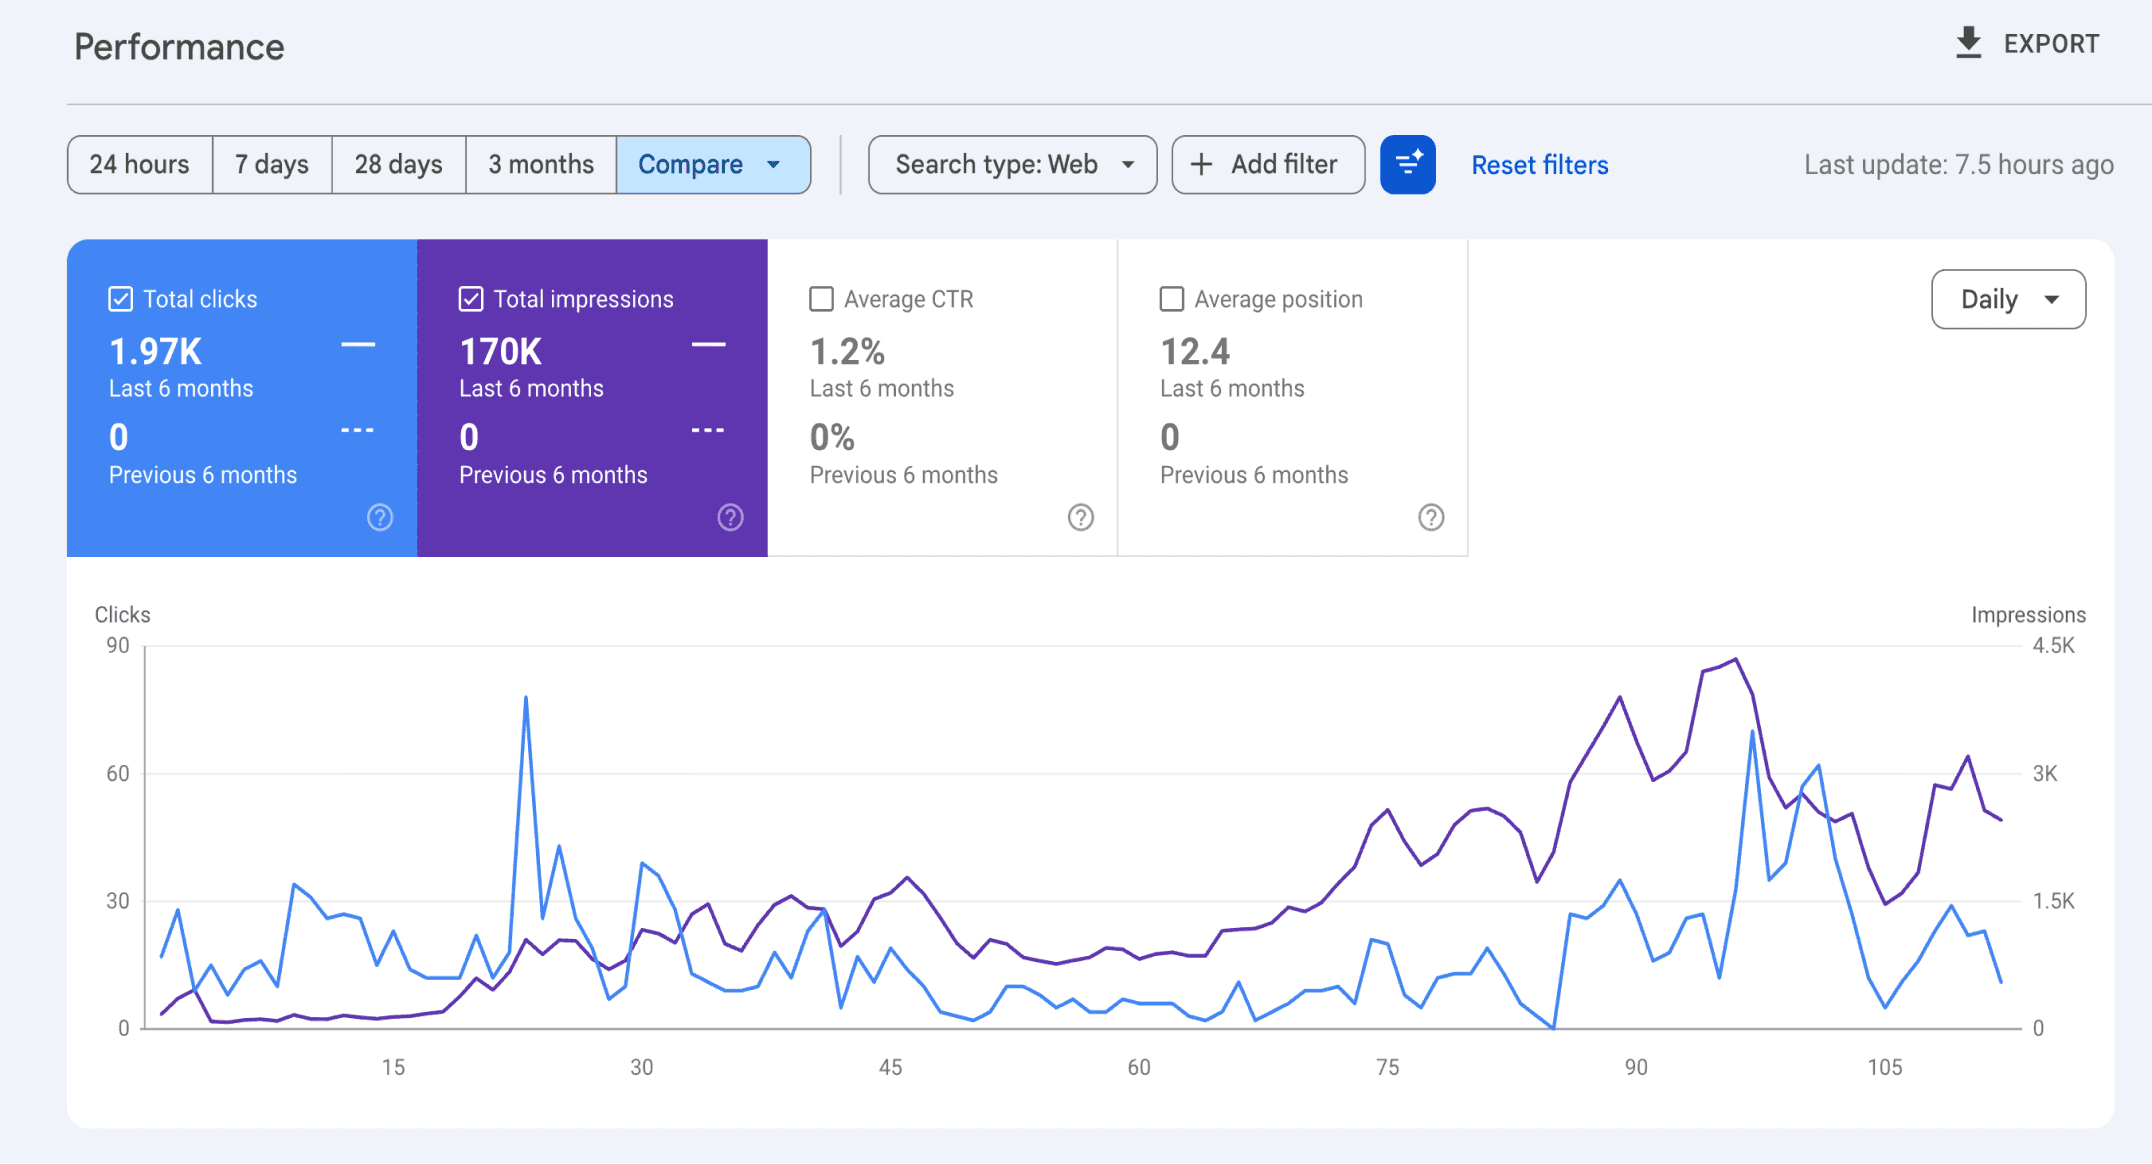
Task: Click the Export download icon
Action: 1968,43
